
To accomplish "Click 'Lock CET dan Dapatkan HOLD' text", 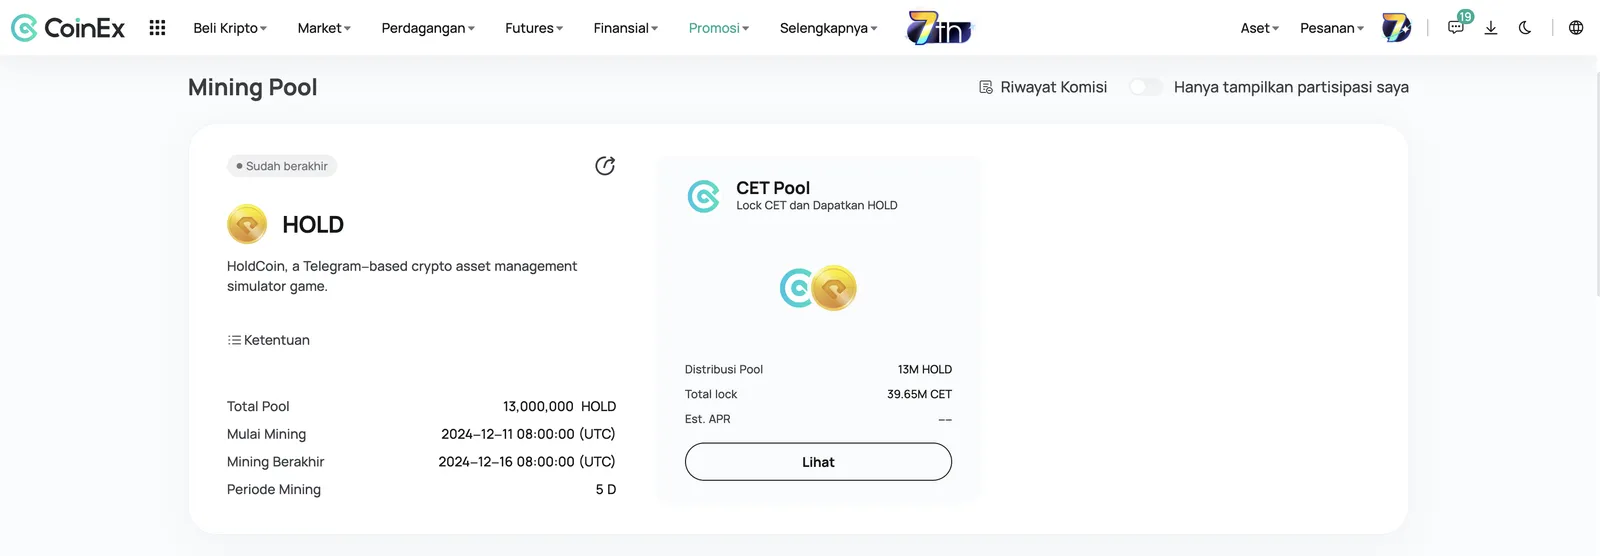I will [x=817, y=205].
